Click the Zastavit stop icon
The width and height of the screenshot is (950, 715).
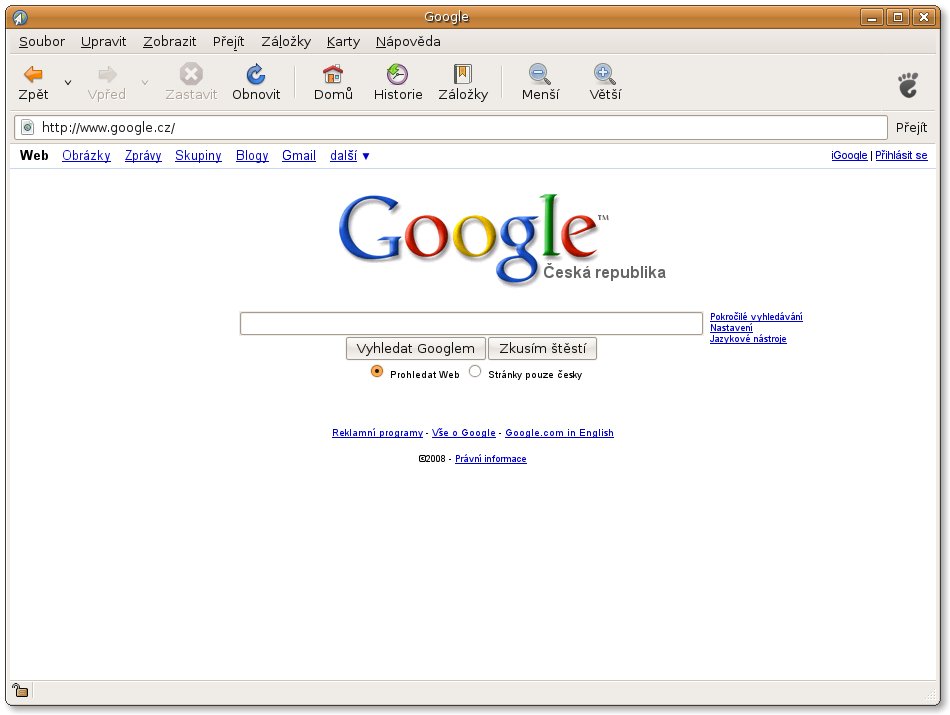click(191, 75)
